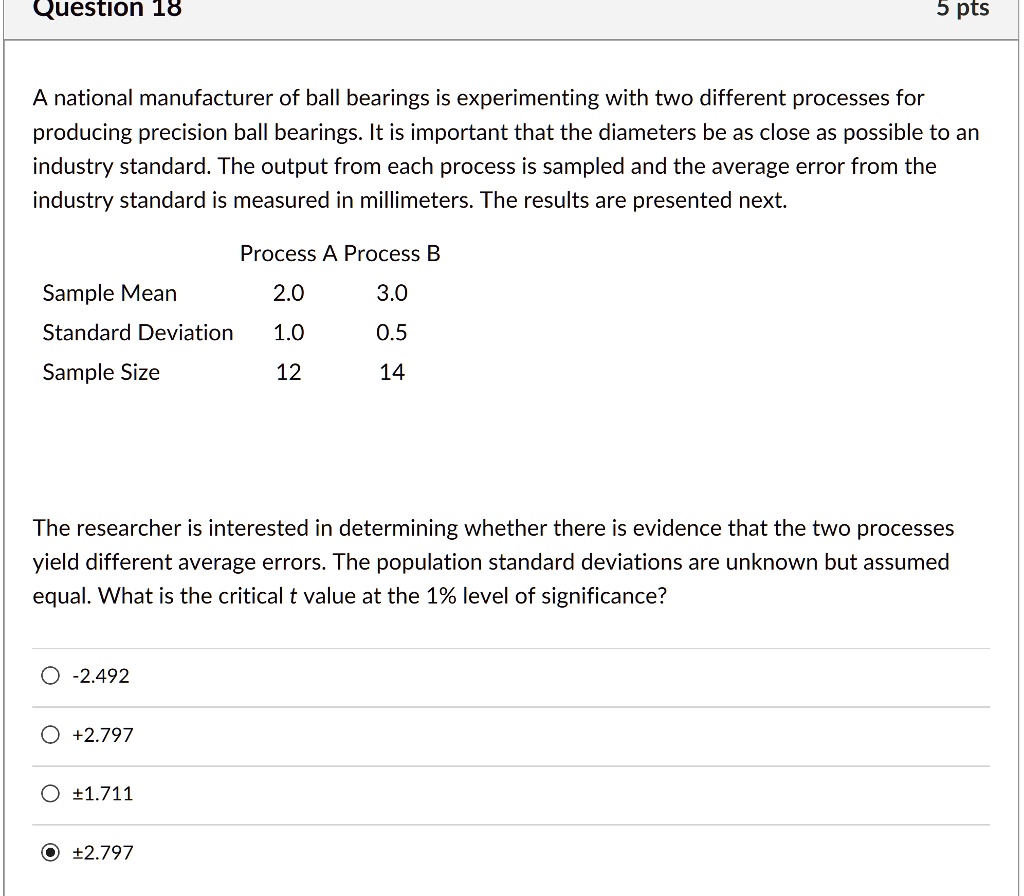The width and height of the screenshot is (1024, 896).
Task: Click the value 14 in the table
Action: pos(391,372)
